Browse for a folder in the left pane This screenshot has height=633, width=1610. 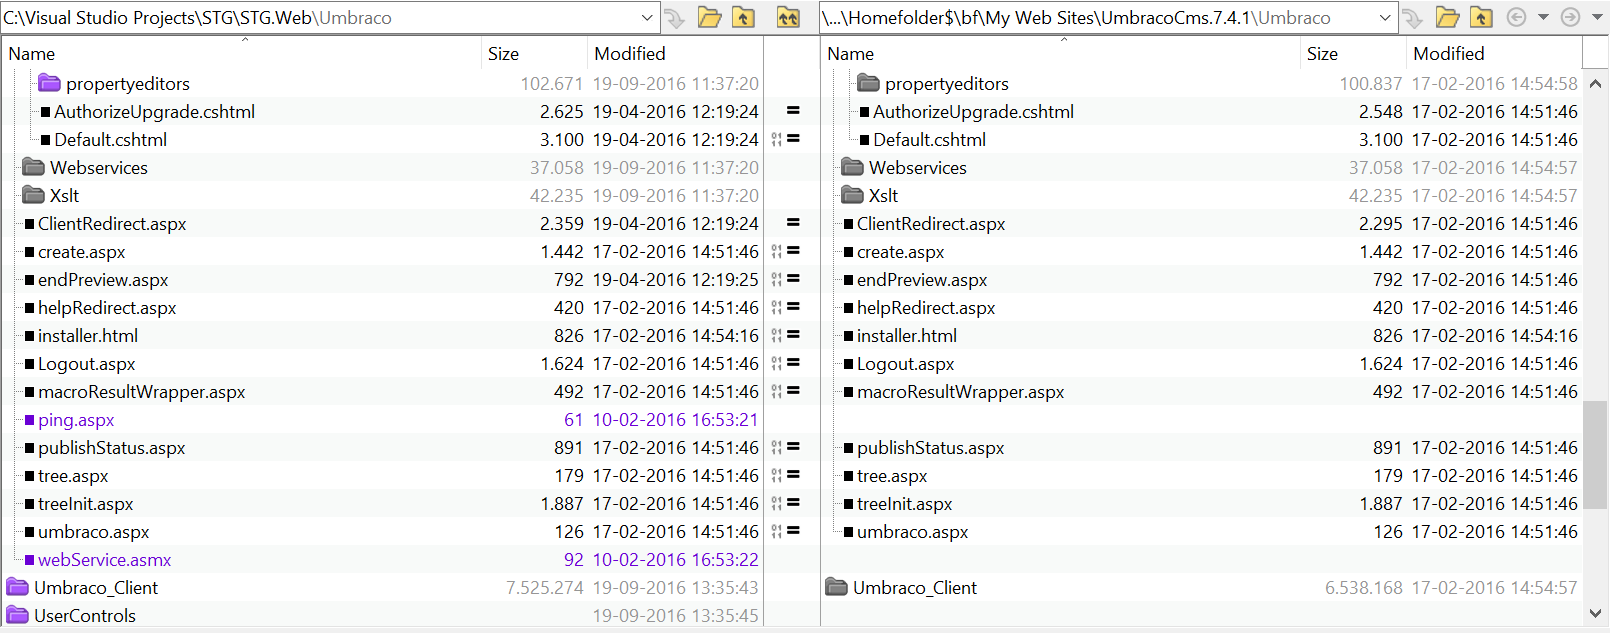pos(709,17)
